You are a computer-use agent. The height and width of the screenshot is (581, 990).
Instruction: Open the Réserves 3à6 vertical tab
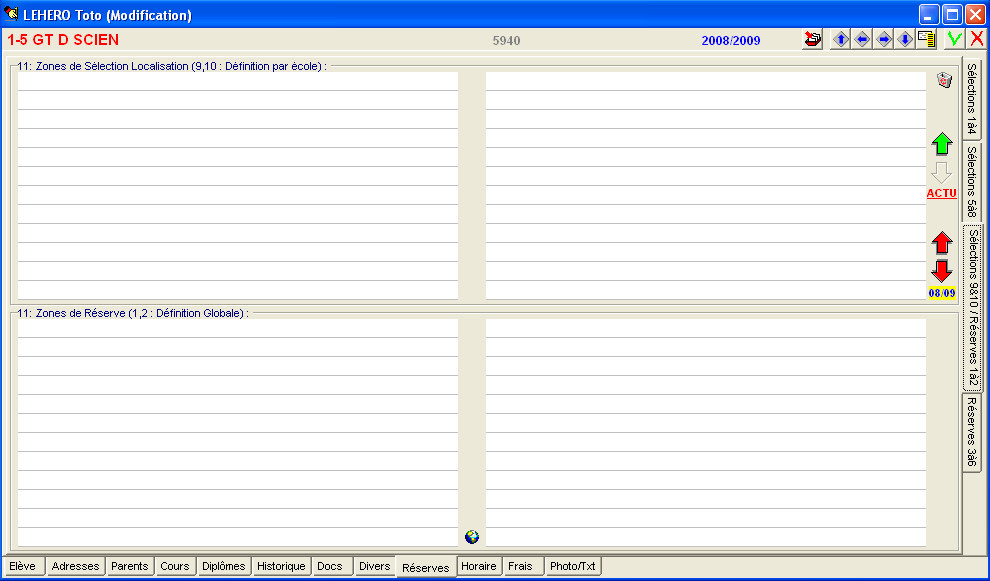pyautogui.click(x=972, y=432)
